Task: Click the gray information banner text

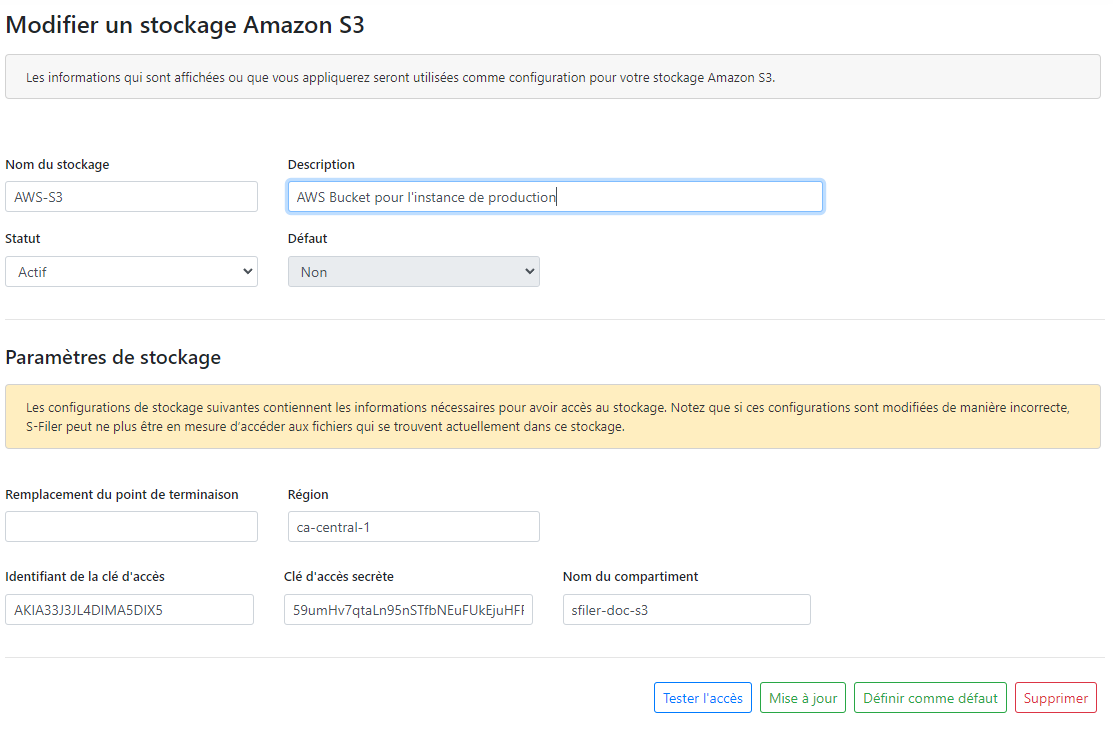Action: [x=400, y=77]
